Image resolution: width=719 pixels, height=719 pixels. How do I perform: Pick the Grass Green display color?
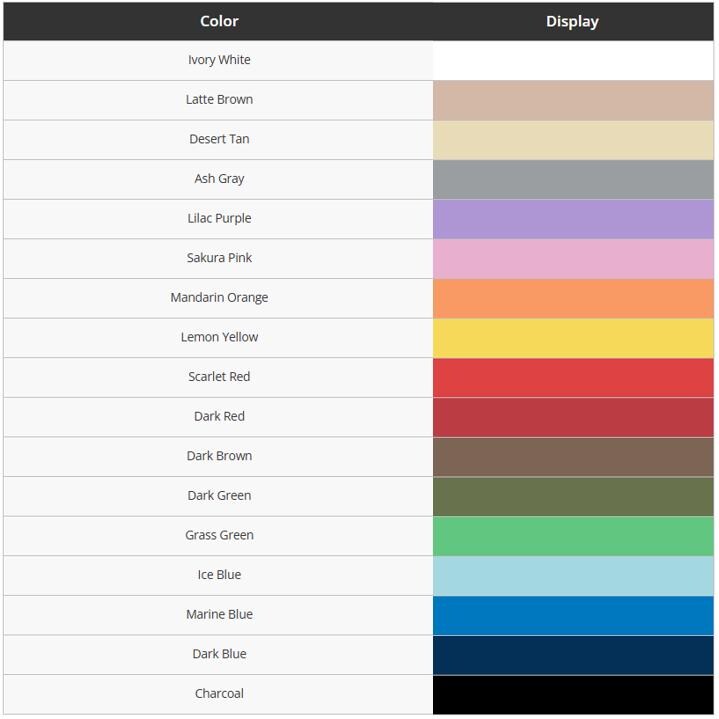point(573,536)
